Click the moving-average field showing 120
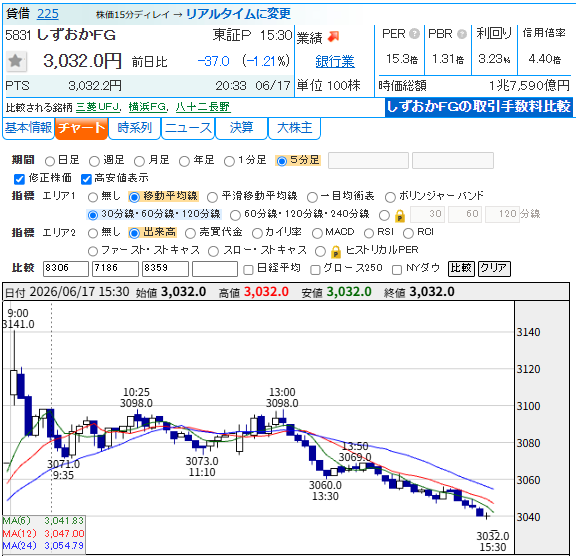576x556 pixels. (502, 214)
